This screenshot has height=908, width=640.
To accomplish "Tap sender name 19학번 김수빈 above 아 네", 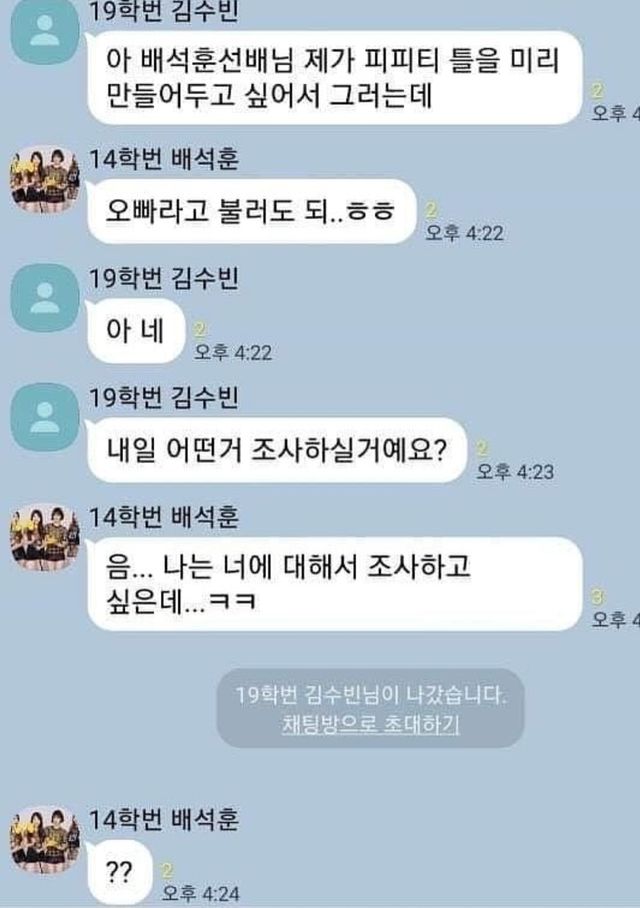I will (x=163, y=279).
